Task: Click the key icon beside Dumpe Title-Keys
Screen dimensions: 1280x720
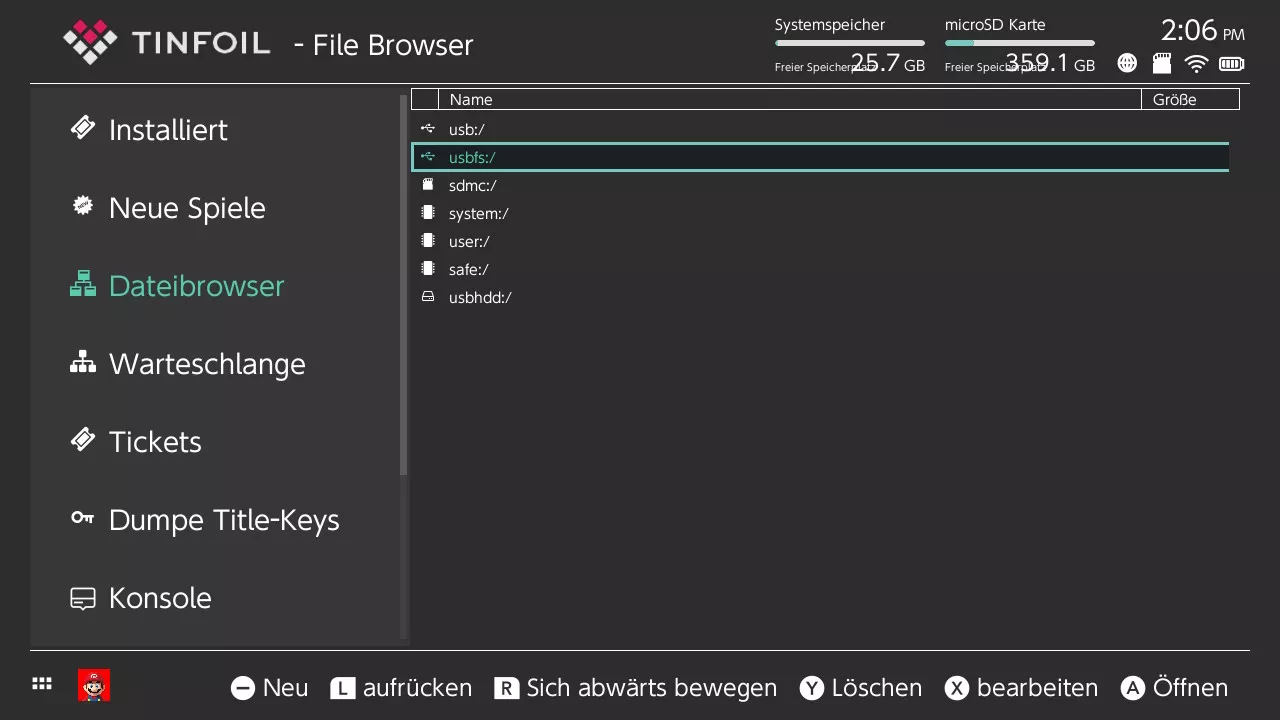Action: click(x=82, y=518)
